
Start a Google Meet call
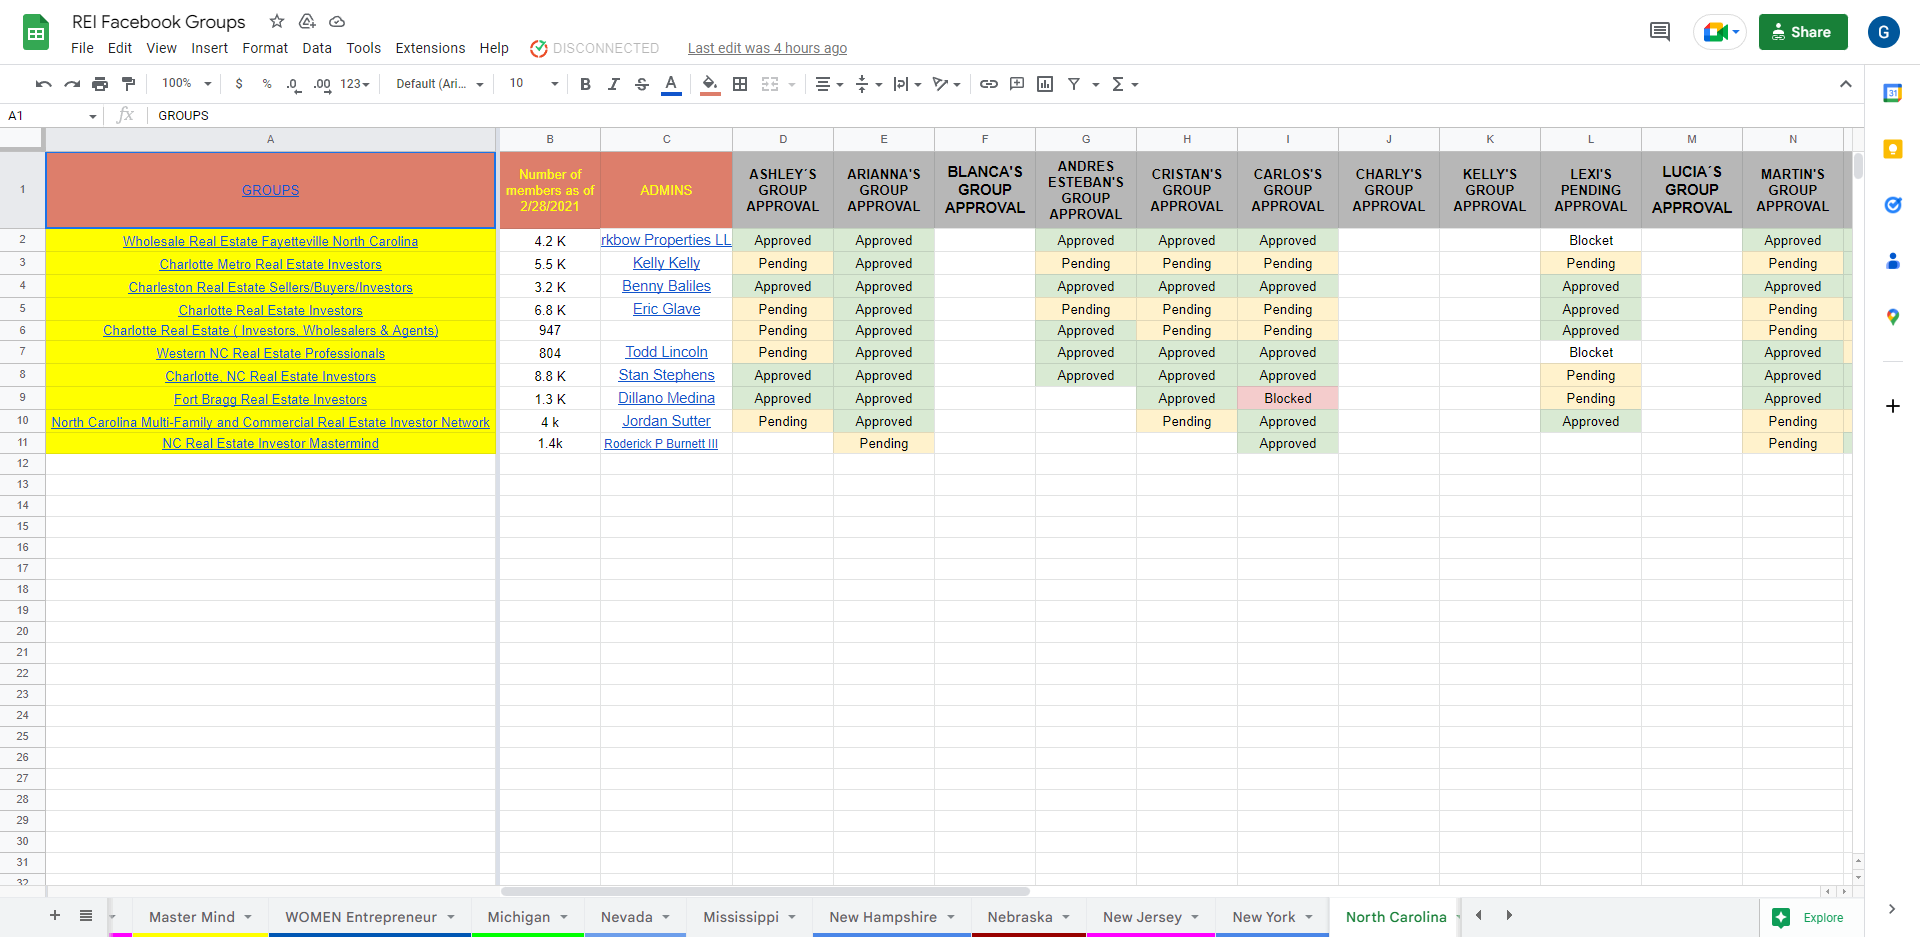pos(1720,32)
